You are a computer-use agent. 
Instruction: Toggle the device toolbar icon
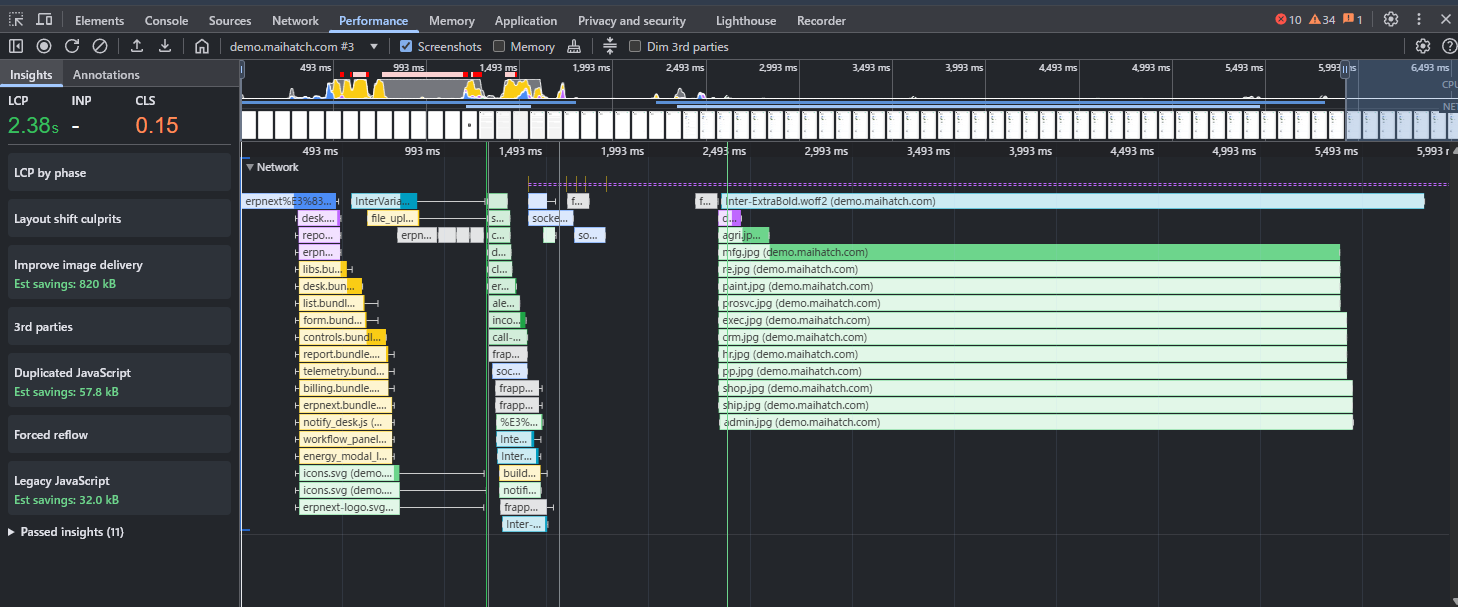point(45,20)
